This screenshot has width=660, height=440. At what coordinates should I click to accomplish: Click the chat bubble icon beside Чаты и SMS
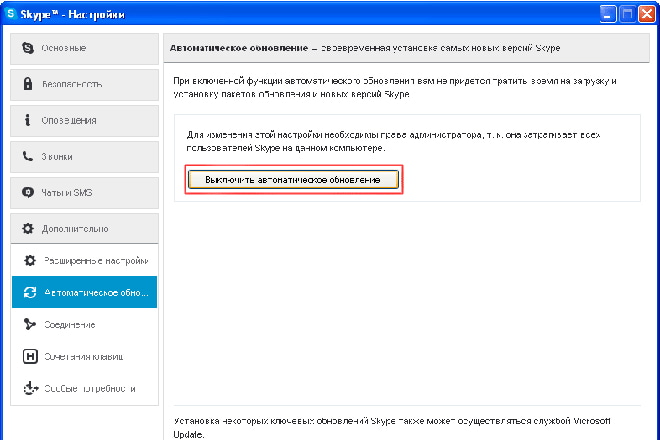[28, 192]
